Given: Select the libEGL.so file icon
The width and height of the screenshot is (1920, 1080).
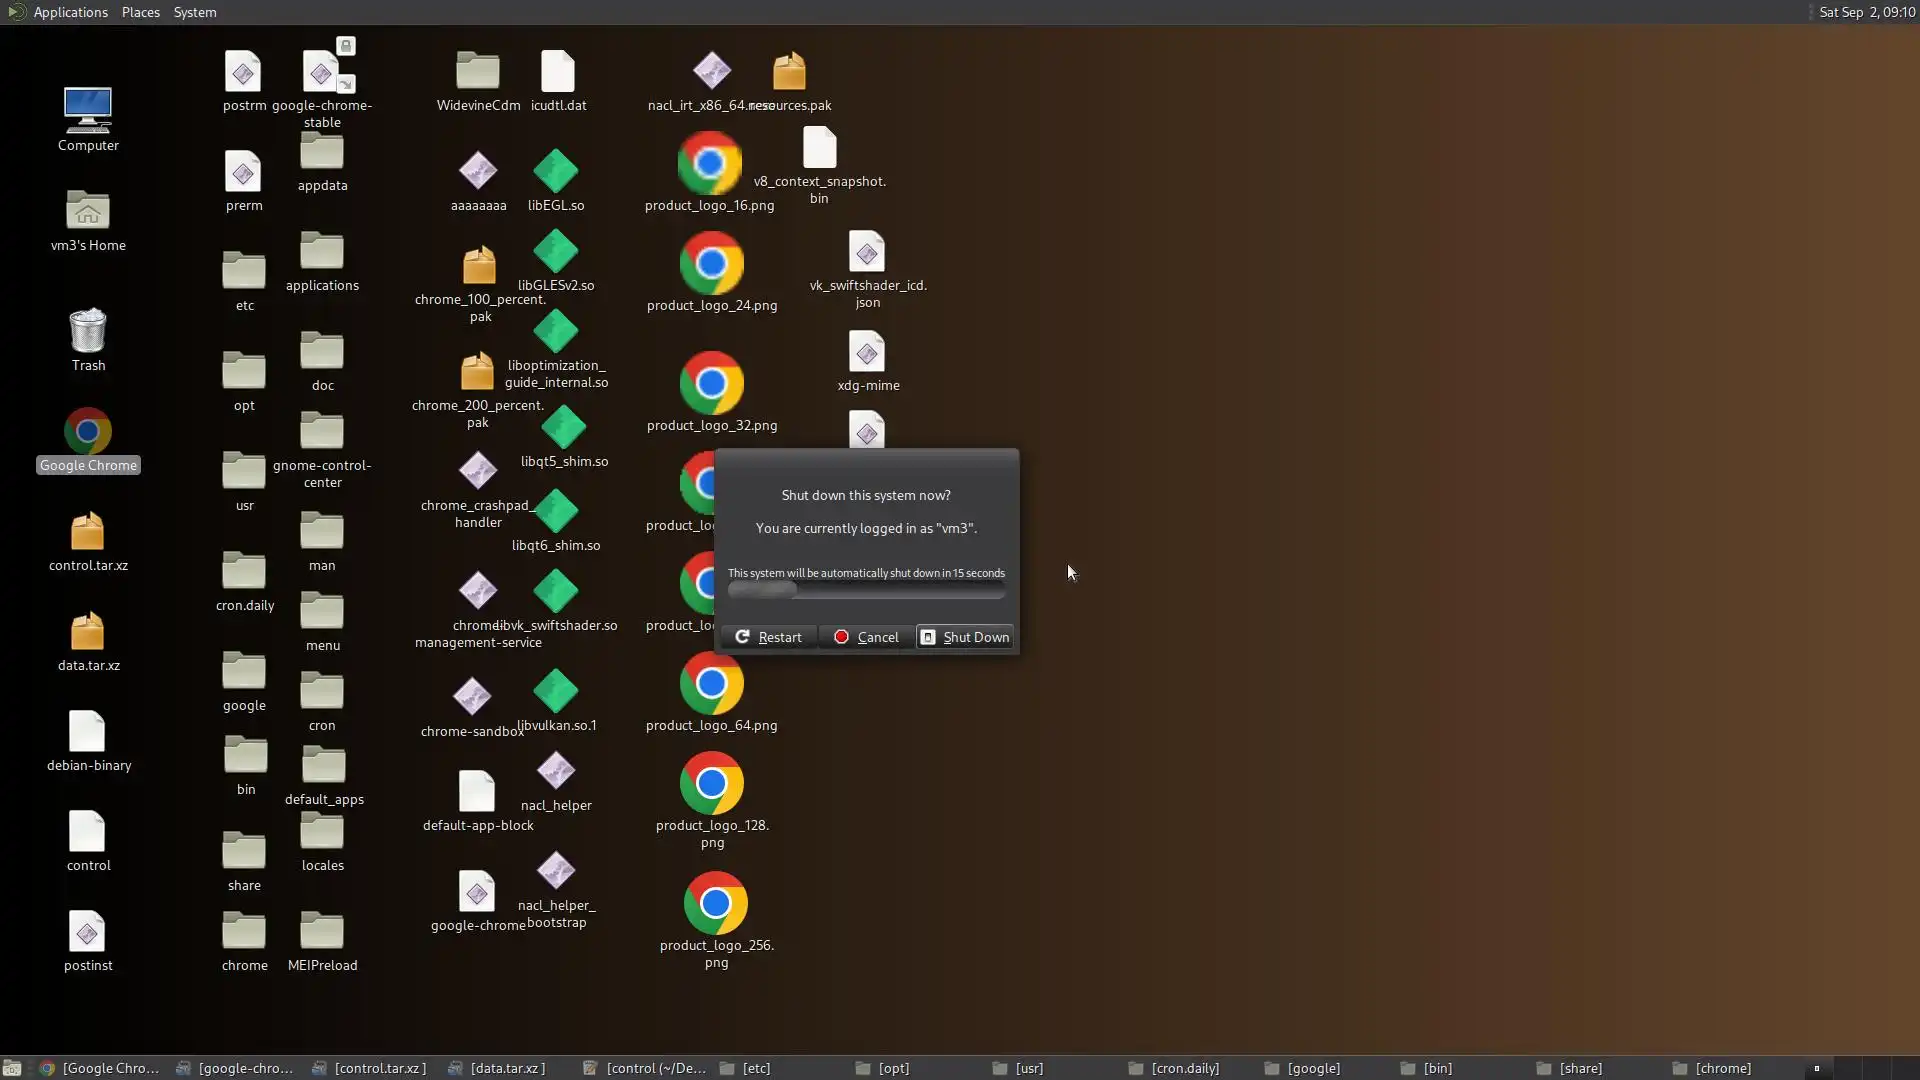Looking at the screenshot, I should (556, 172).
